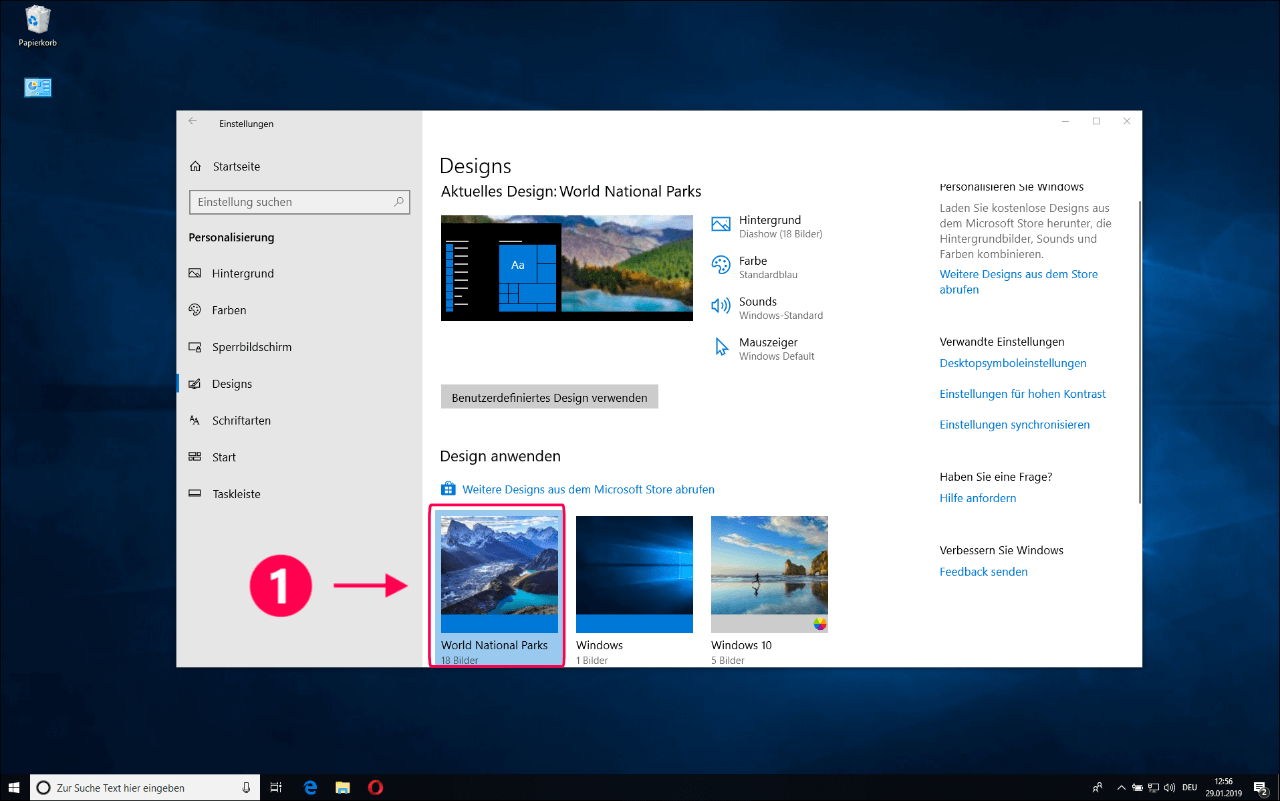This screenshot has width=1280, height=801.
Task: Open Task View from the taskbar
Action: point(277,788)
